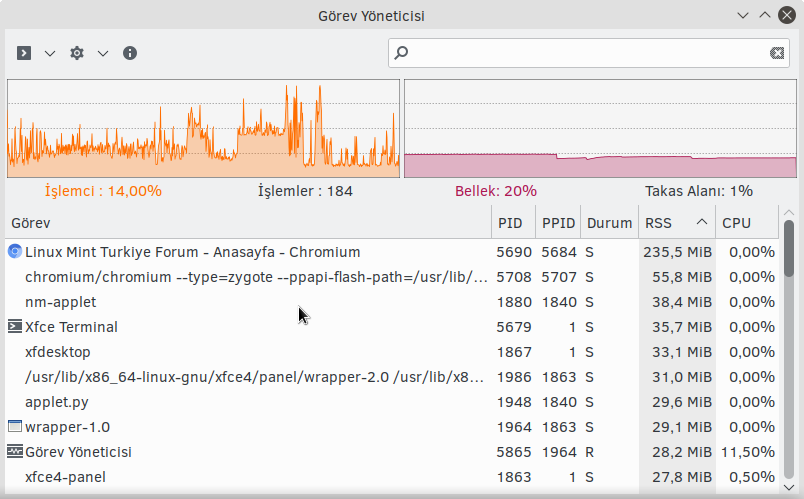Select the xfdesktop process
This screenshot has width=804, height=499.
392,352
